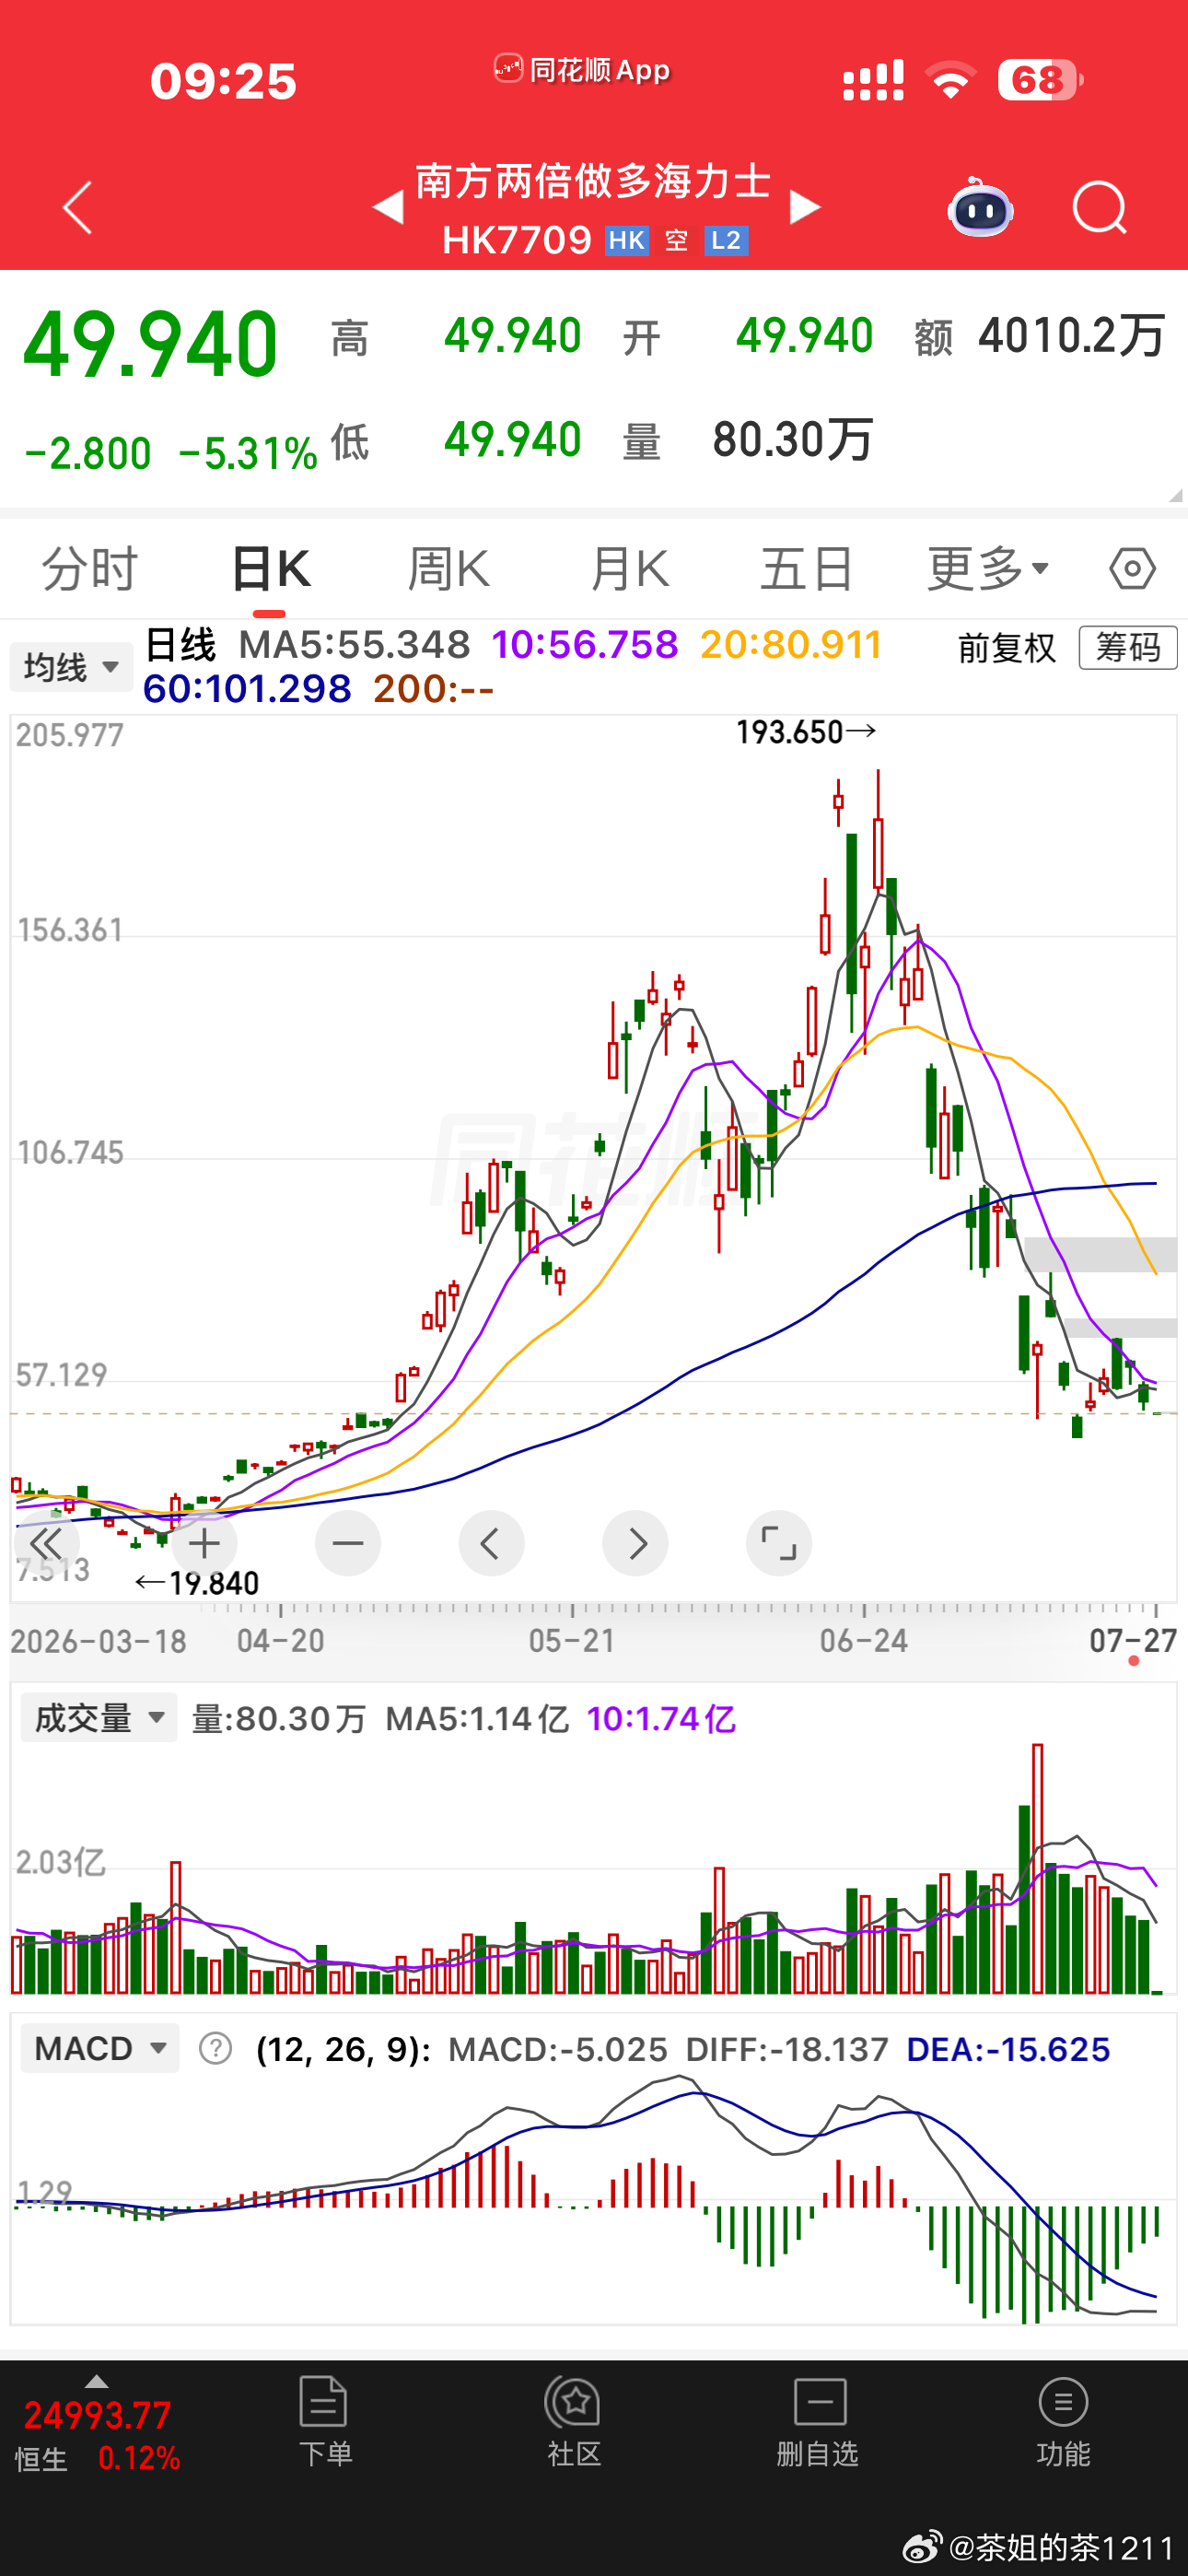1188x2576 pixels.
Task: Toggle the 前复权 adjustment setting
Action: coord(1007,648)
